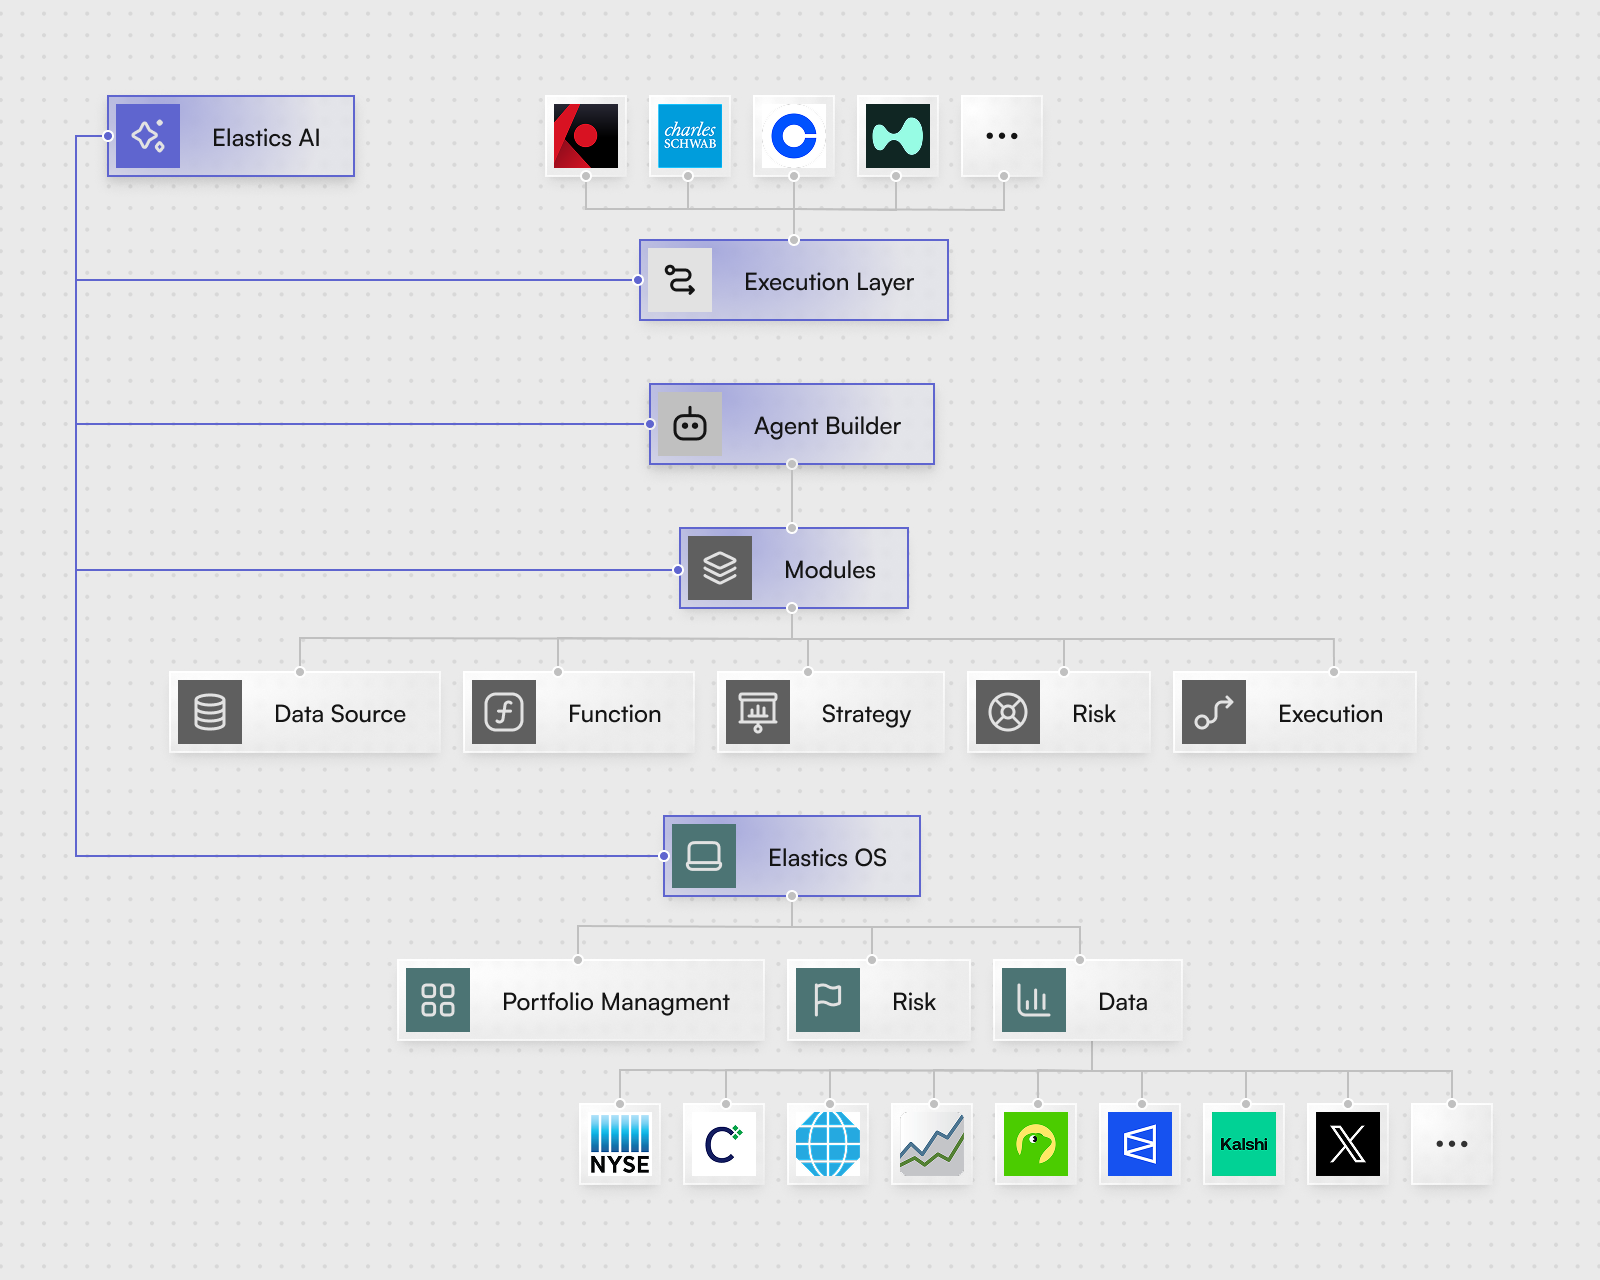The width and height of the screenshot is (1600, 1280).
Task: Click the Strategy label text
Action: (866, 715)
